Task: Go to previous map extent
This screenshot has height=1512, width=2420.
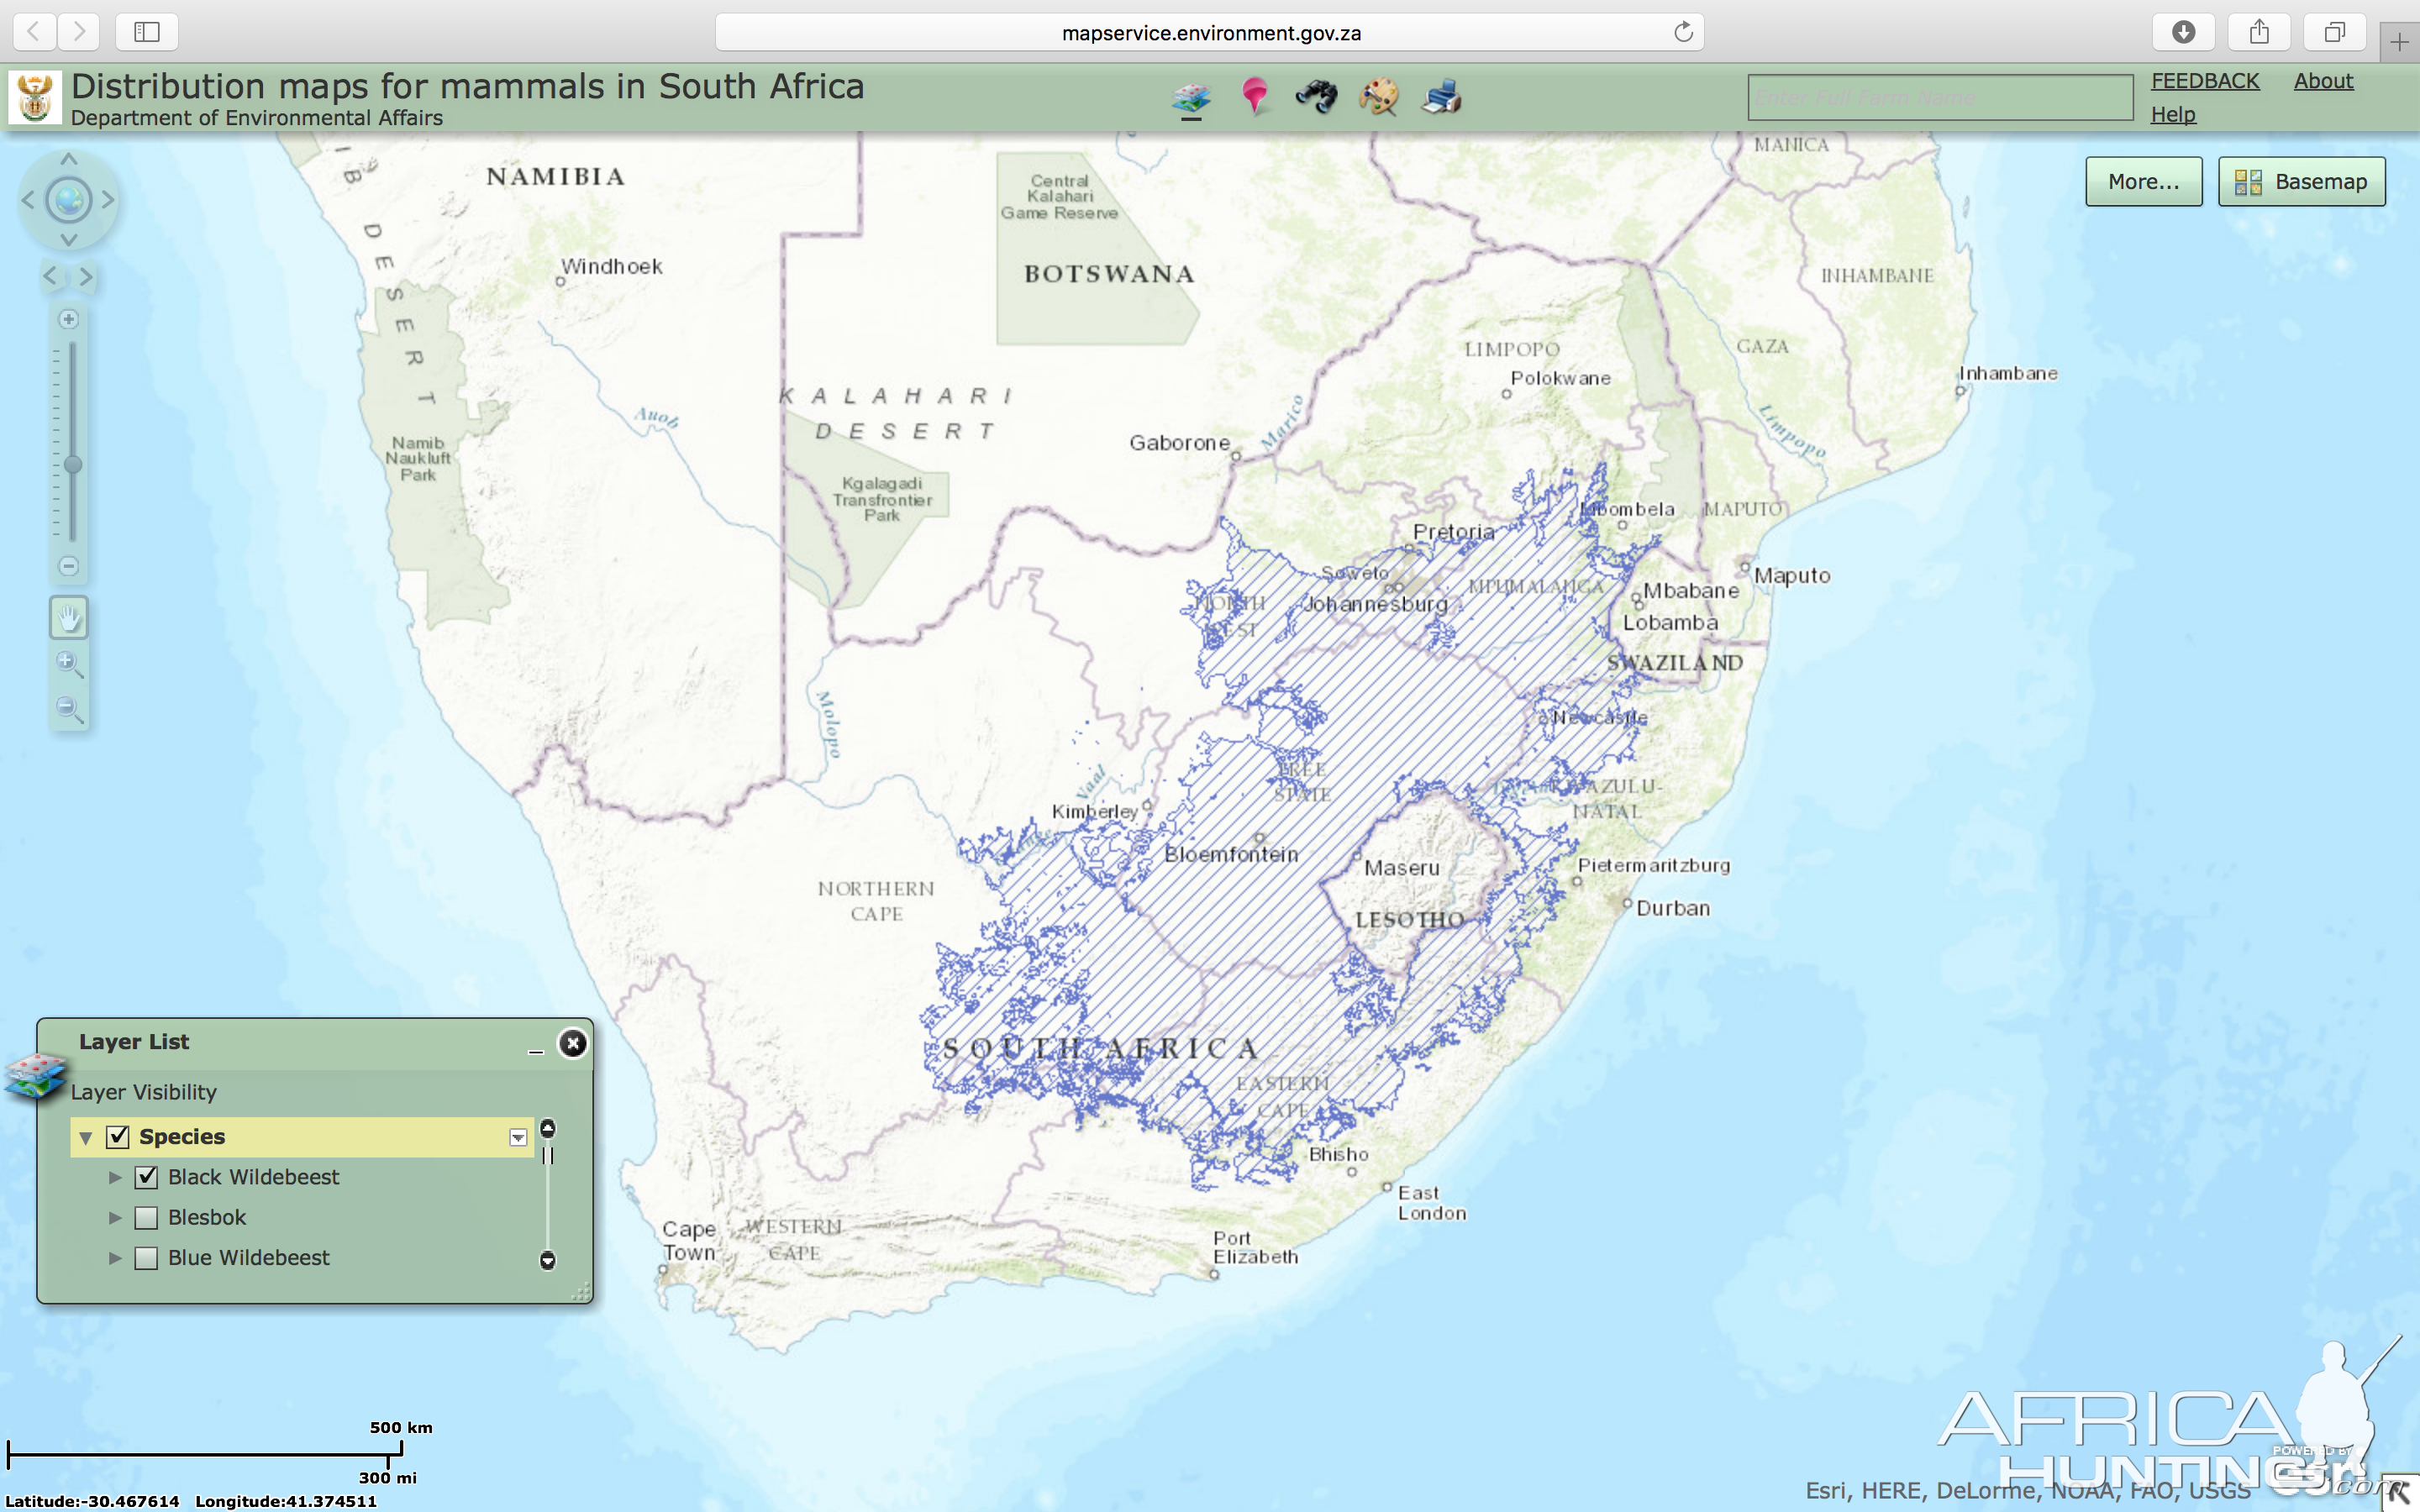Action: tap(50, 276)
